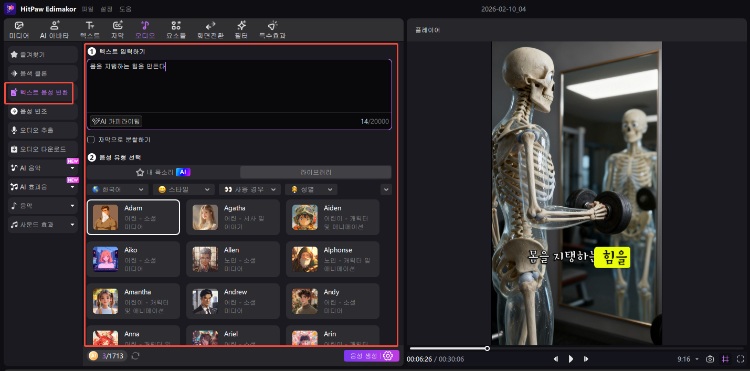Viewport: 750px width, 371px height.
Task: Check the 자막으로 분할하기 split-into-subtitles checkbox
Action: coord(91,140)
